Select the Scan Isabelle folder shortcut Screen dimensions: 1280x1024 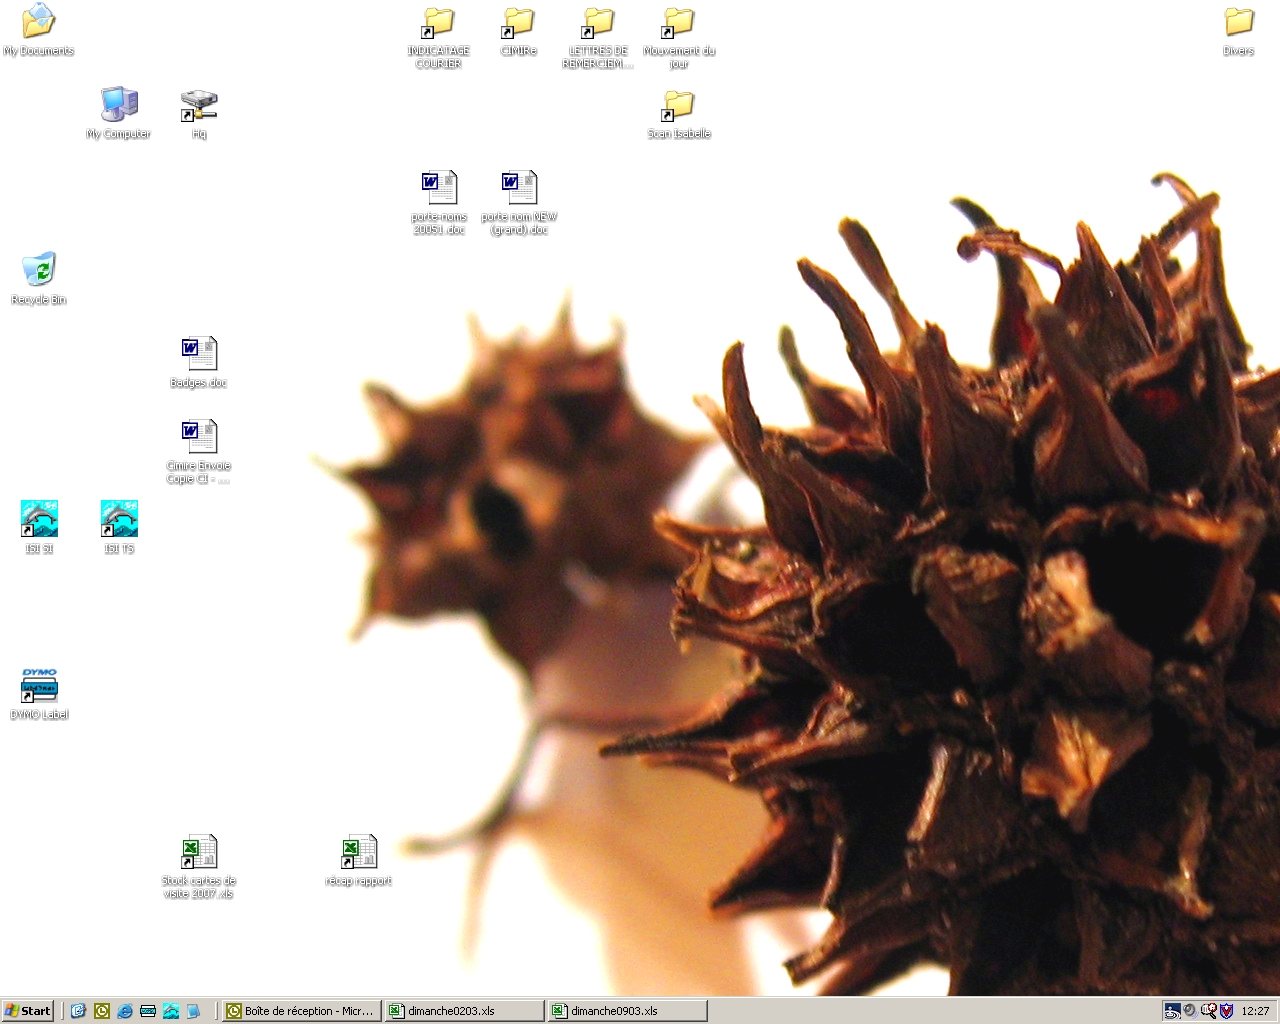(x=679, y=113)
